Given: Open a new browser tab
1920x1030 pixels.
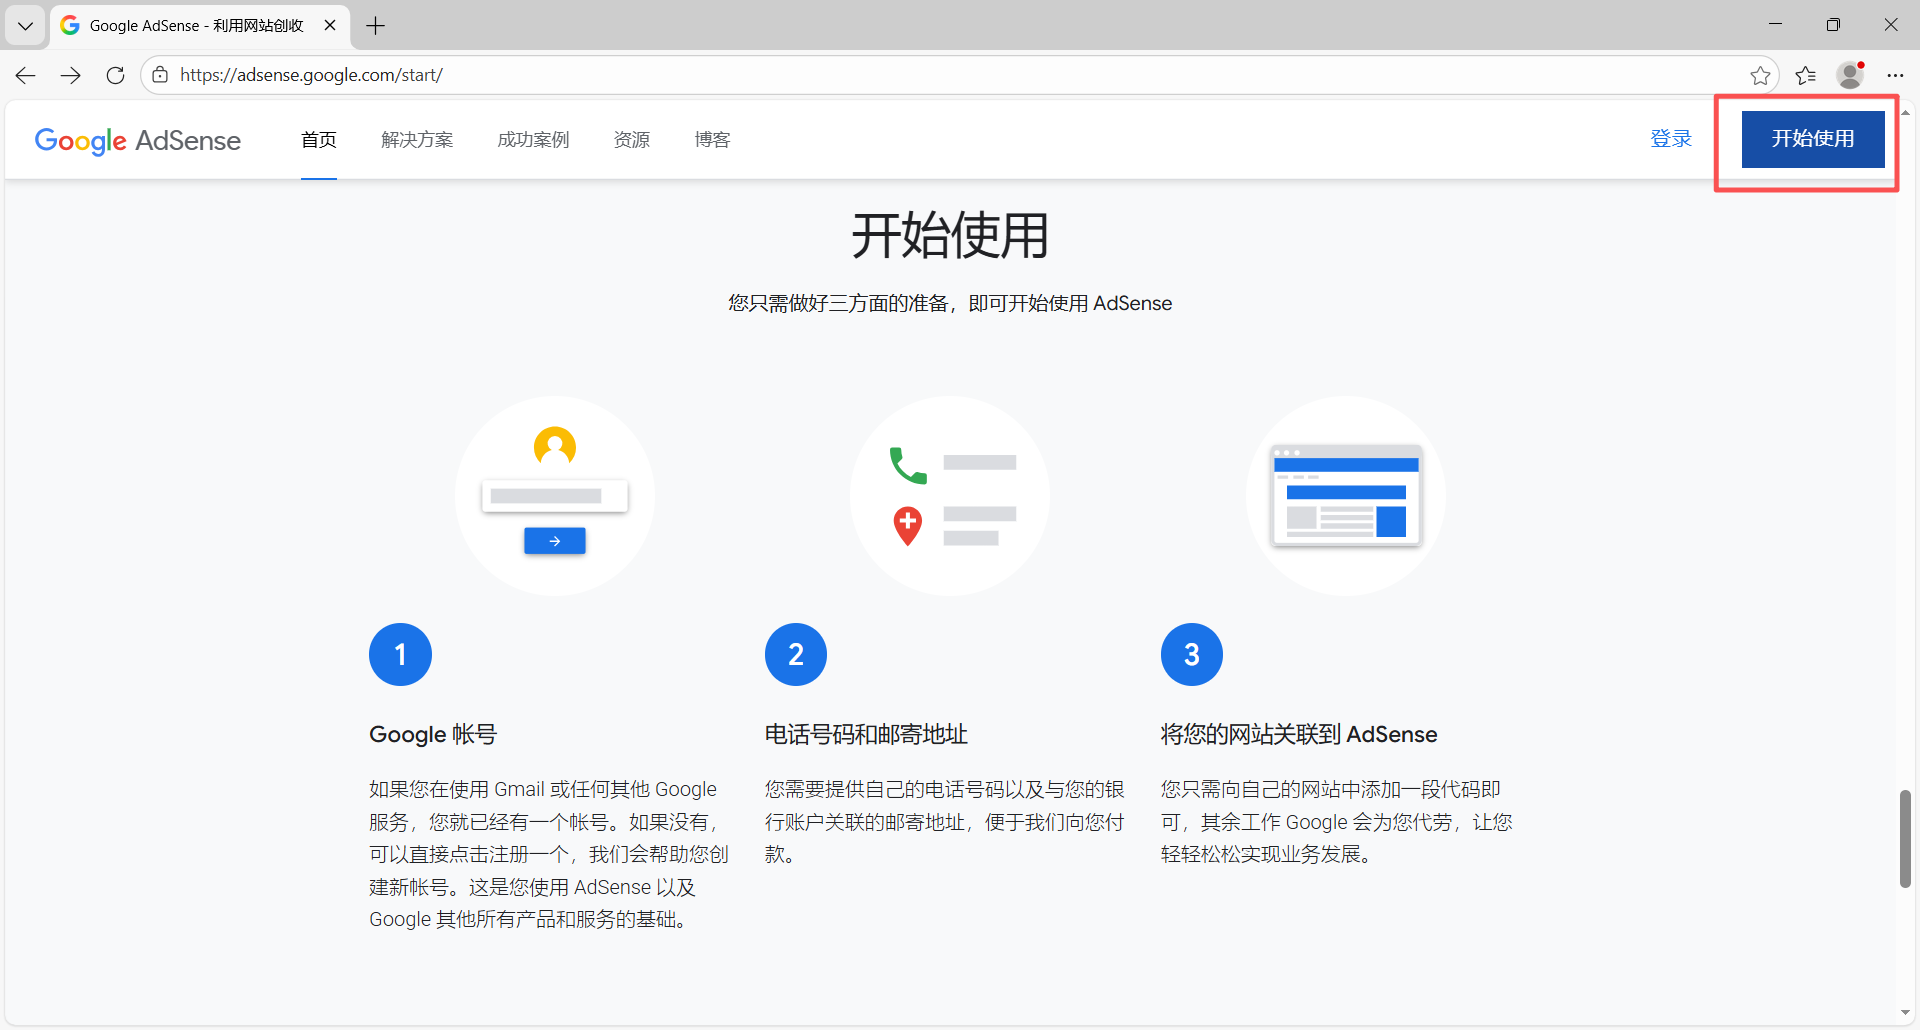Looking at the screenshot, I should [x=376, y=25].
